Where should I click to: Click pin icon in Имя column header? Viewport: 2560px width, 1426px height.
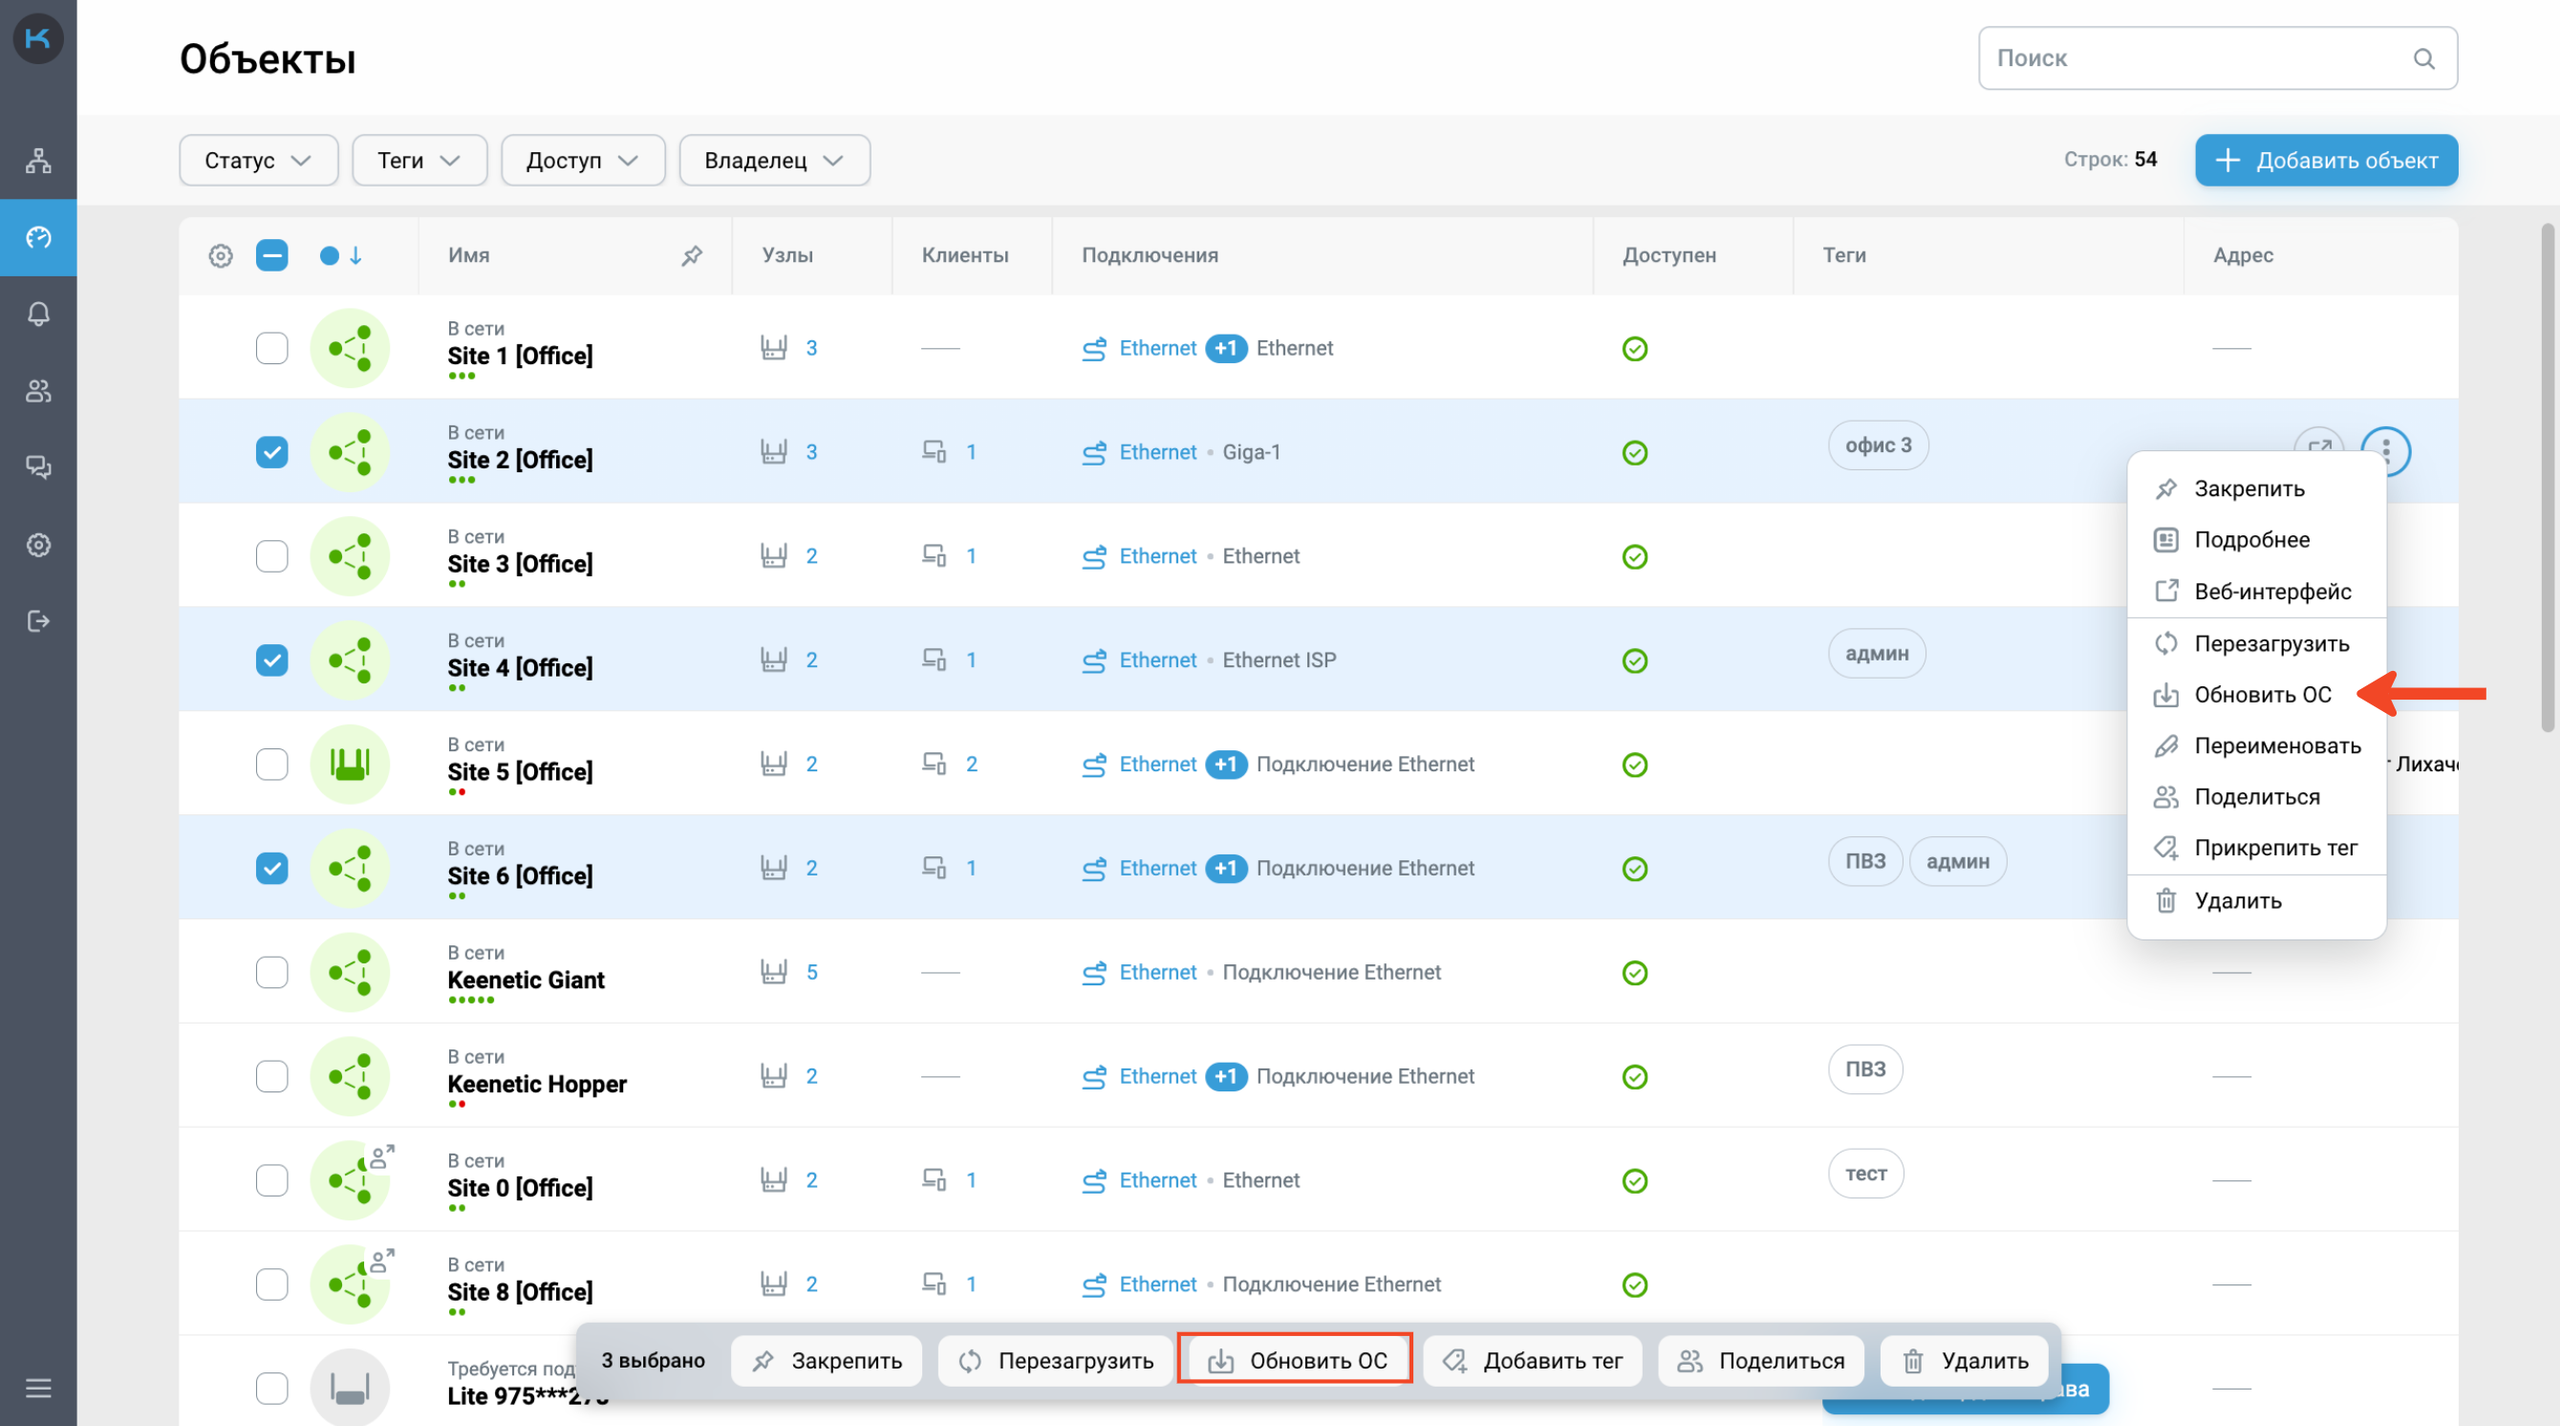point(691,256)
